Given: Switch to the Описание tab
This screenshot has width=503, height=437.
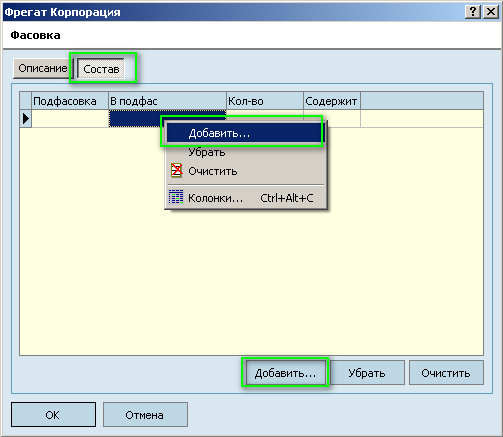Looking at the screenshot, I should click(42, 69).
